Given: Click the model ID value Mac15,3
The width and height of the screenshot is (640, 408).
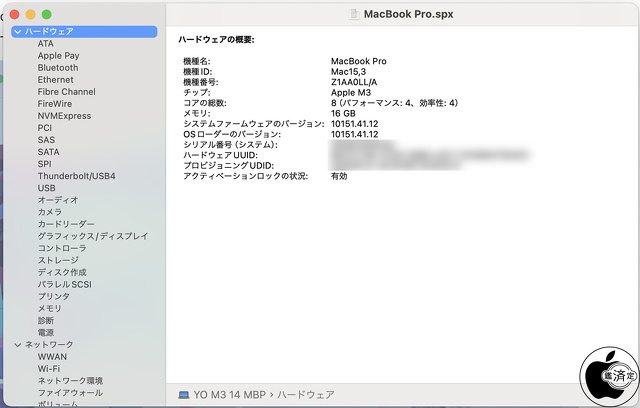Looking at the screenshot, I should 349,72.
